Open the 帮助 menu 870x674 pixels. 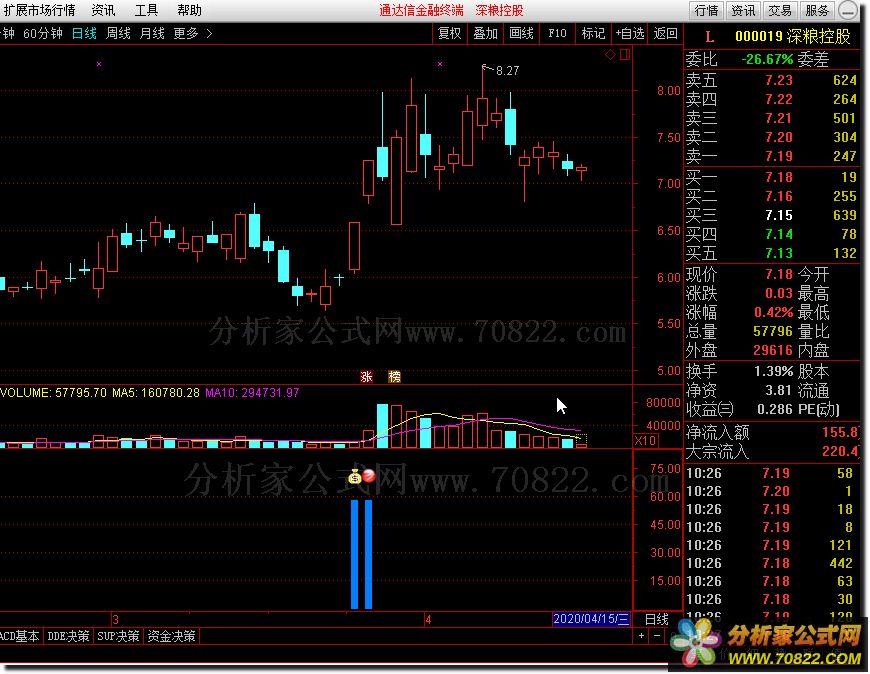tap(189, 10)
